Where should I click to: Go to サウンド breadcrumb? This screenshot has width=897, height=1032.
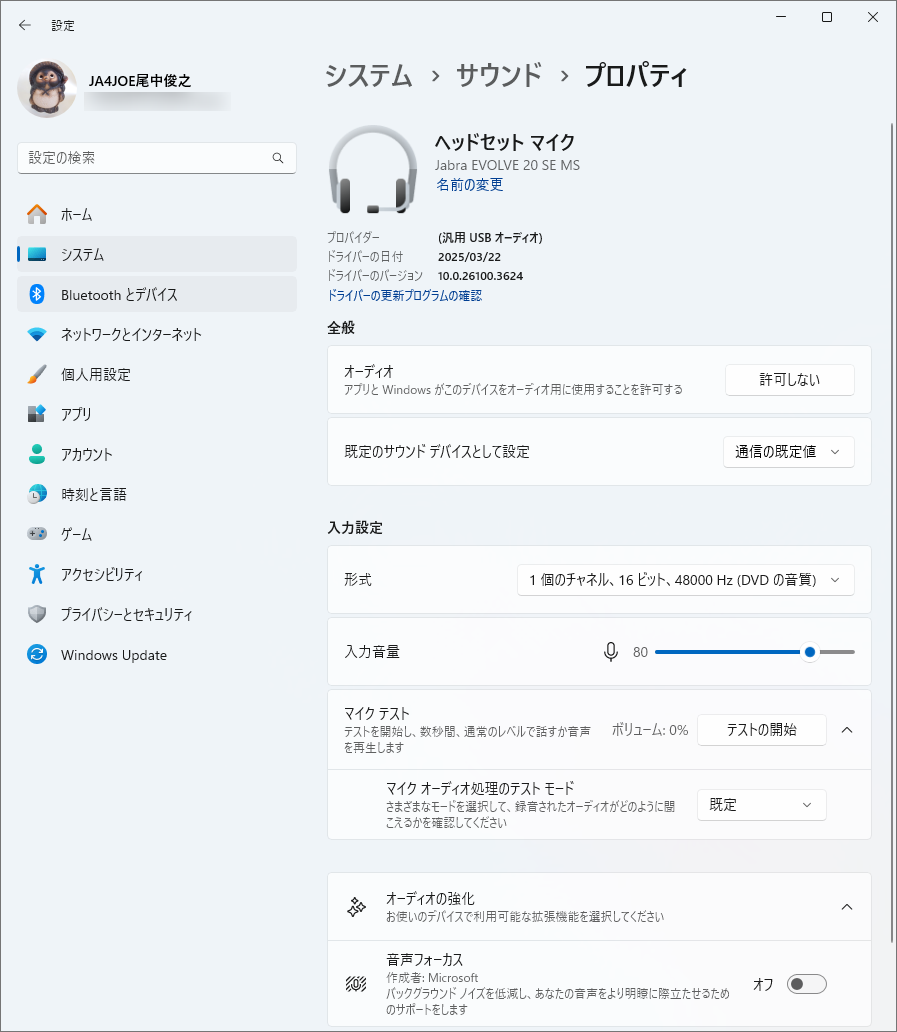point(499,76)
